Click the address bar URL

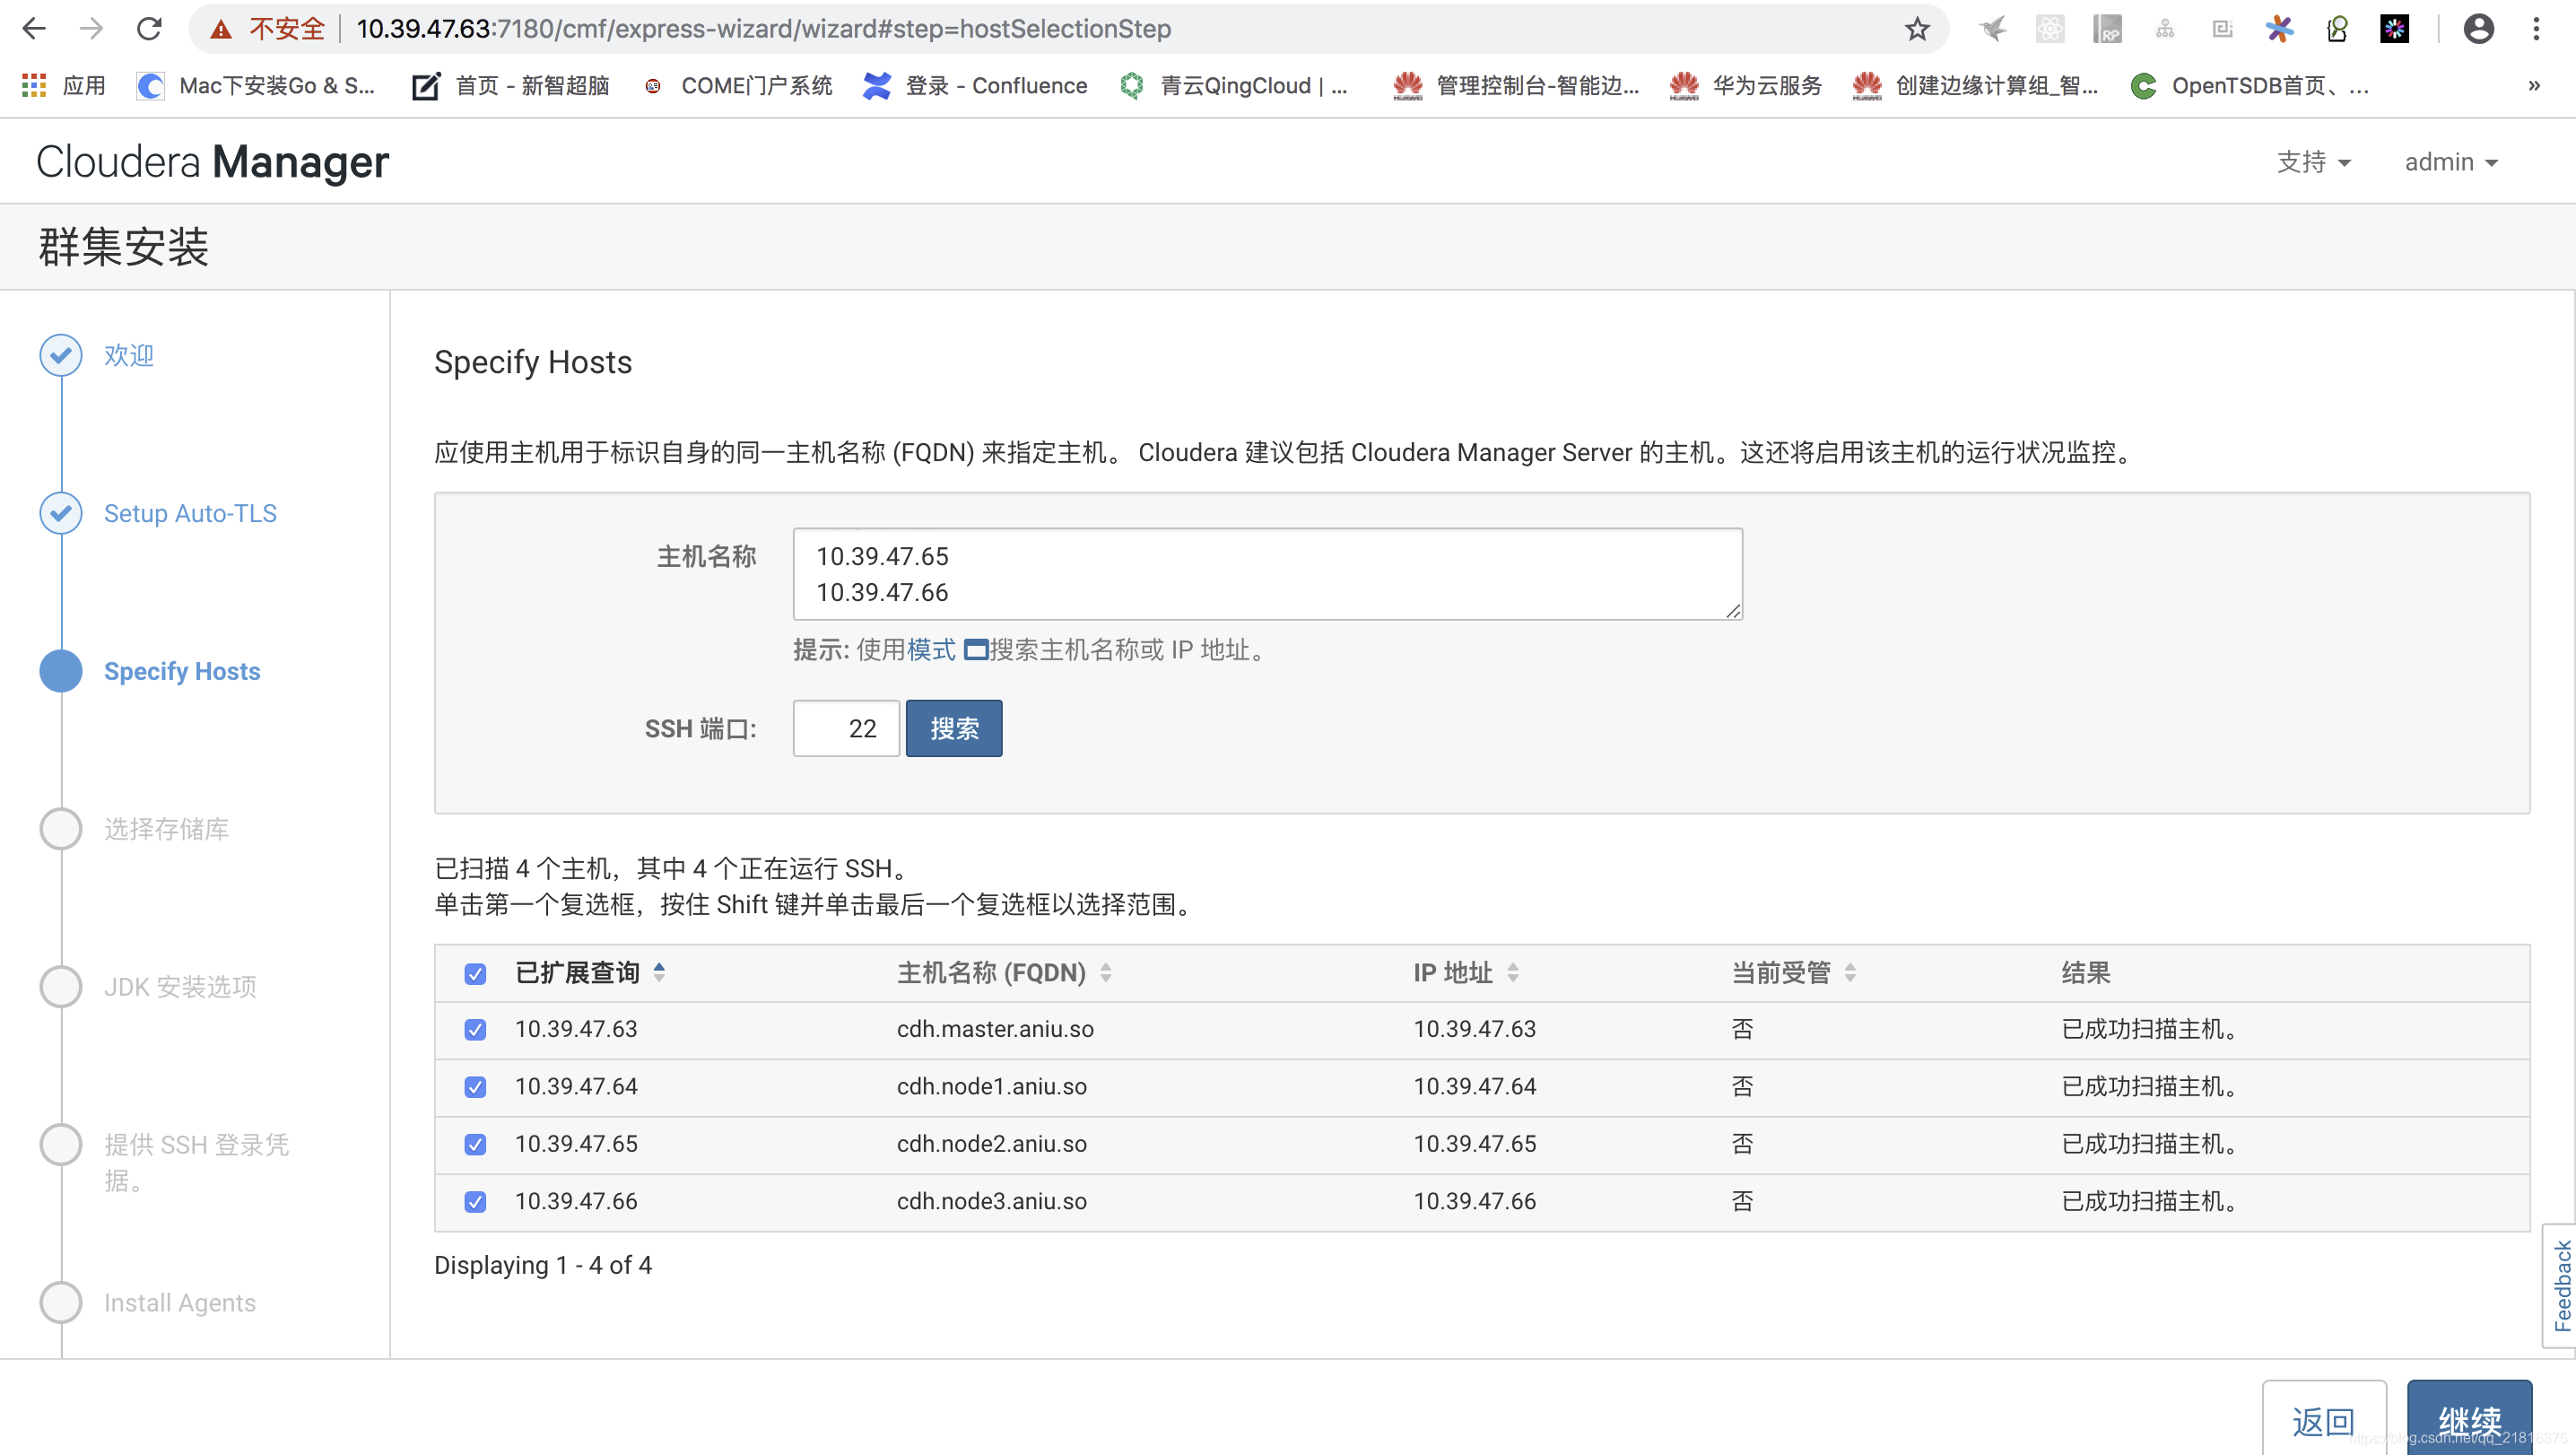coord(763,29)
